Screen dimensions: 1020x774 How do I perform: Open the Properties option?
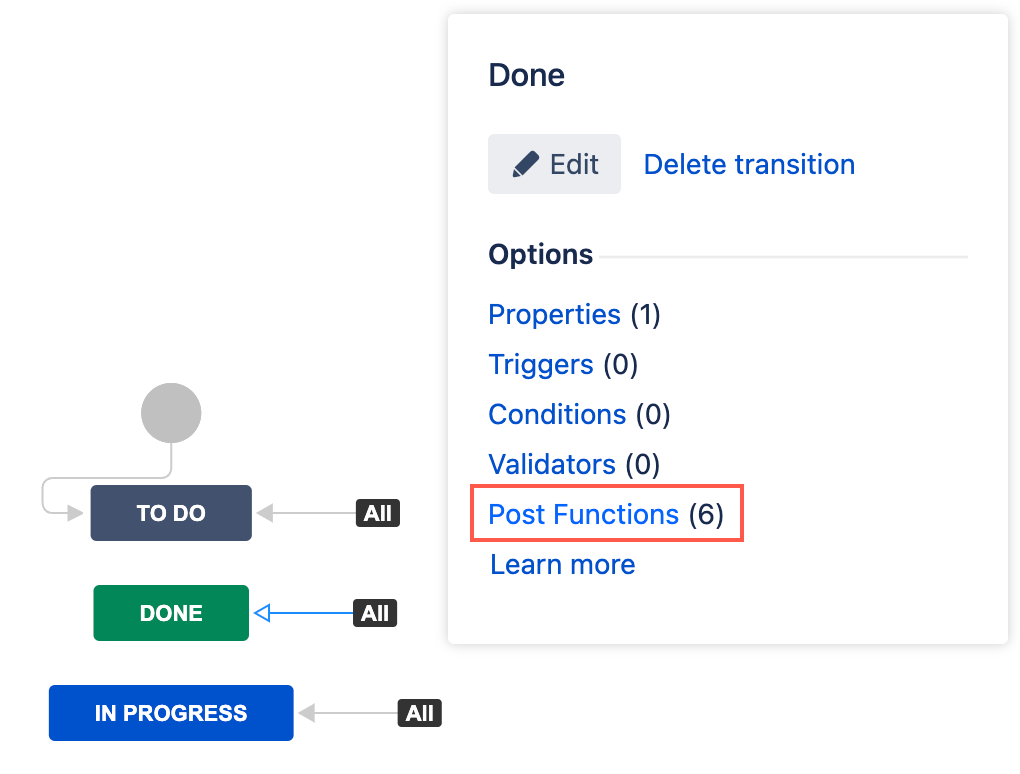[554, 315]
